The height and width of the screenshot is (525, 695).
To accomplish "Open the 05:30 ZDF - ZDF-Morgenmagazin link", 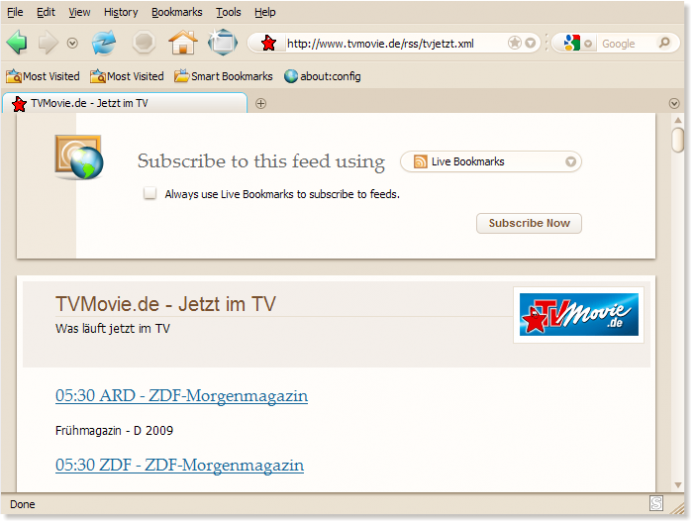I will pos(180,465).
